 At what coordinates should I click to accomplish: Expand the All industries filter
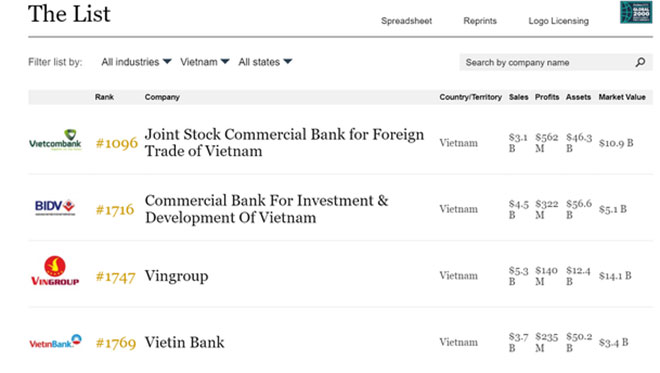[x=136, y=62]
